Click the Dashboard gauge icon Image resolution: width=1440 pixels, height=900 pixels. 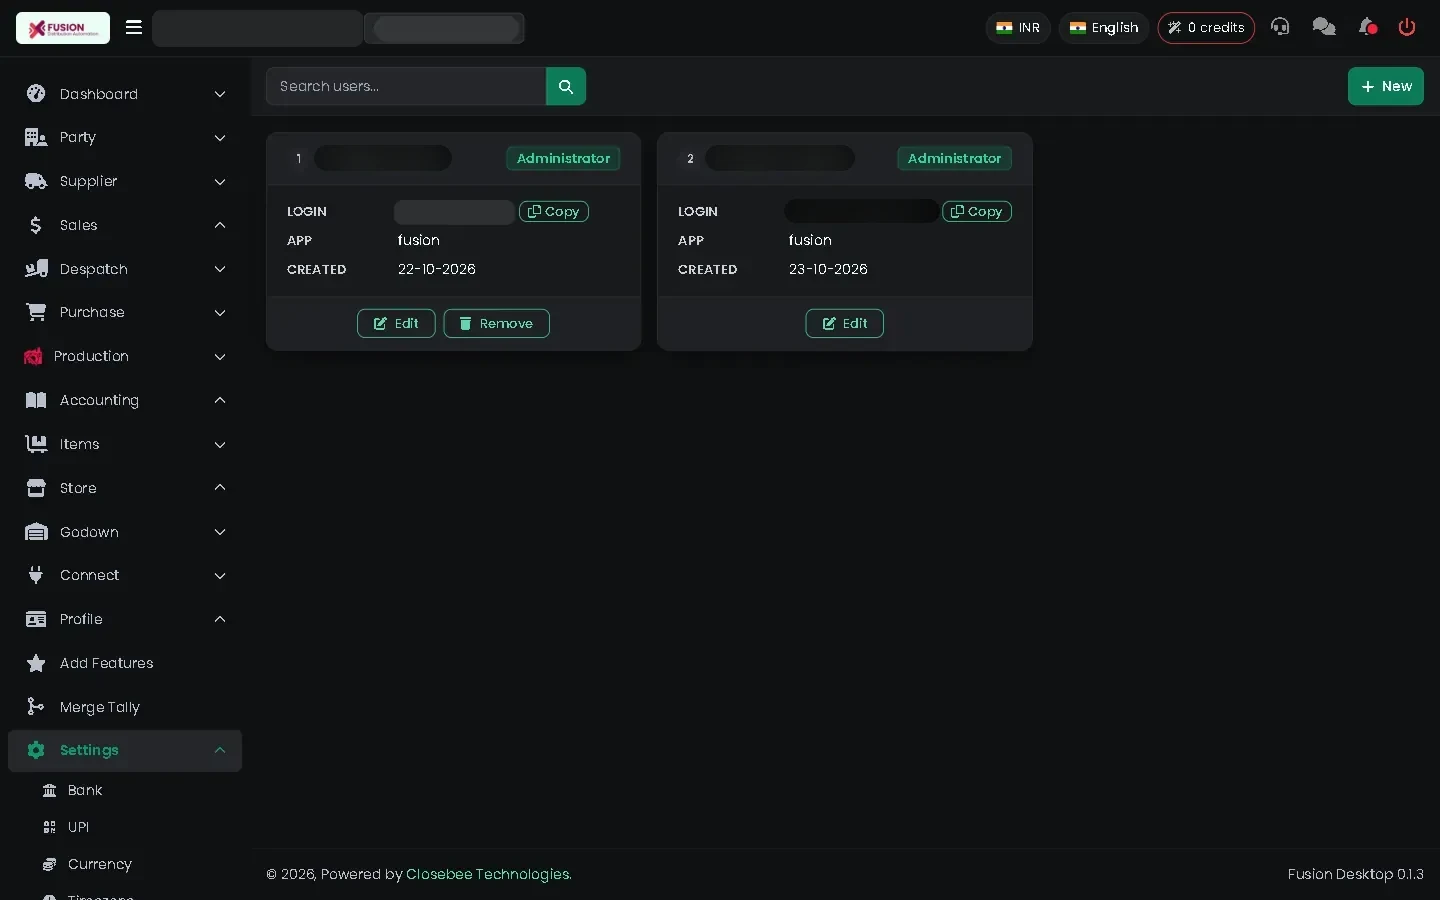(36, 94)
